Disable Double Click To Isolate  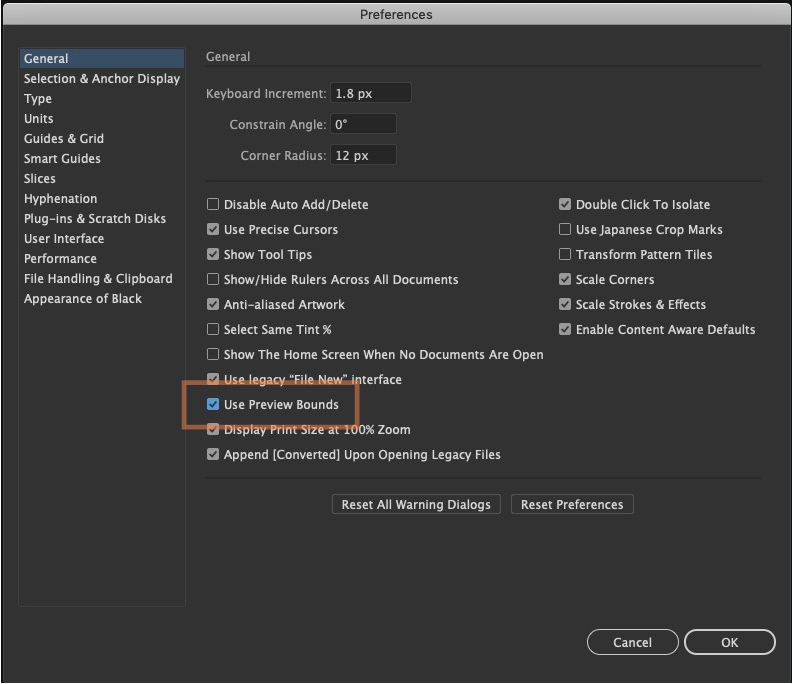tap(565, 204)
